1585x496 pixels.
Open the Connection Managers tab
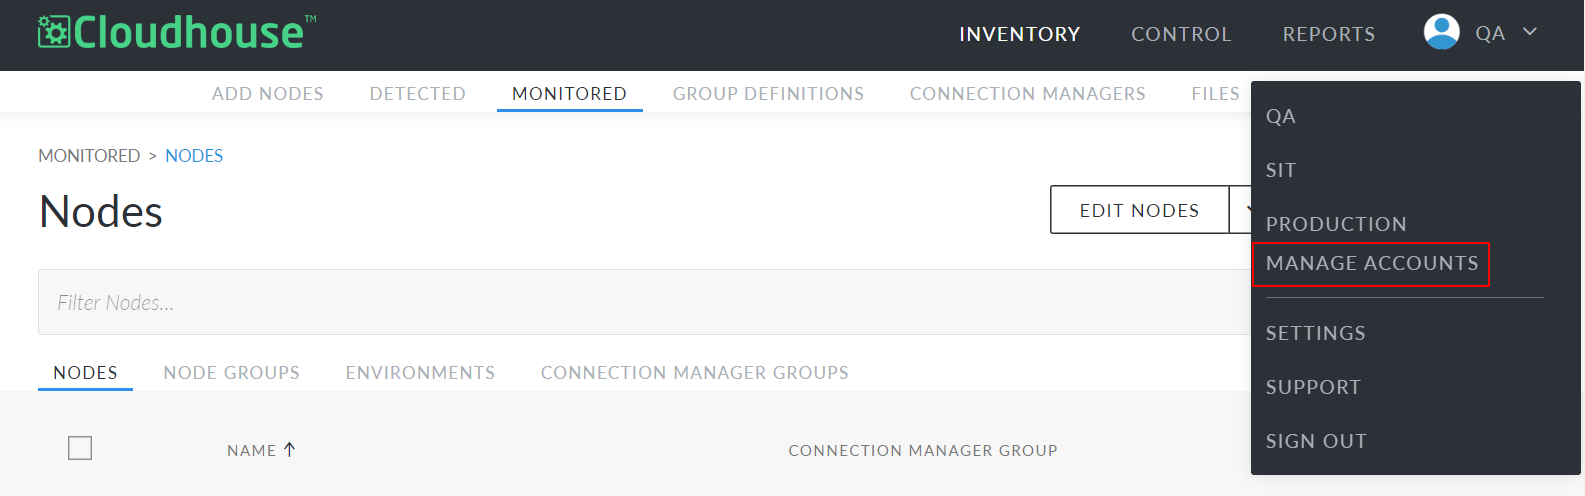[x=1027, y=93]
